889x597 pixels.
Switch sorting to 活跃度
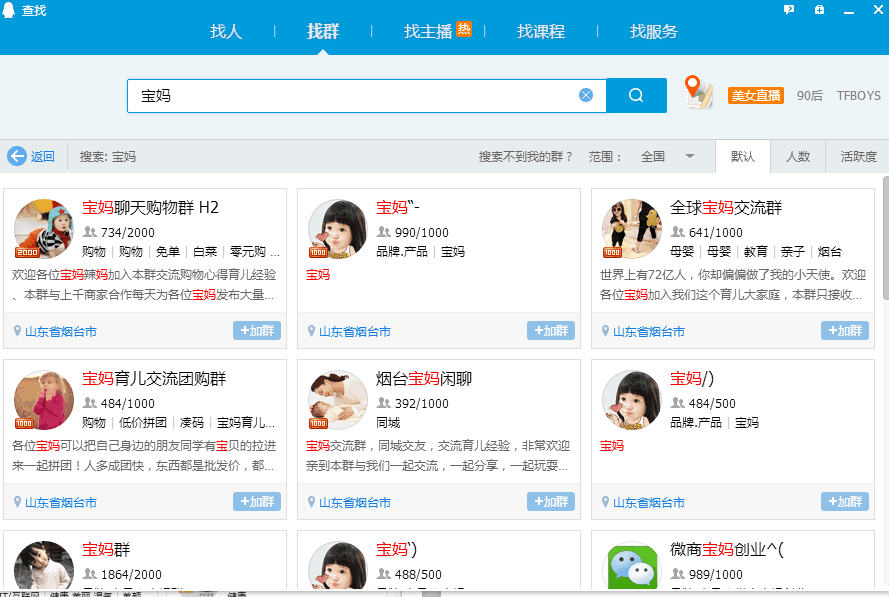[857, 156]
